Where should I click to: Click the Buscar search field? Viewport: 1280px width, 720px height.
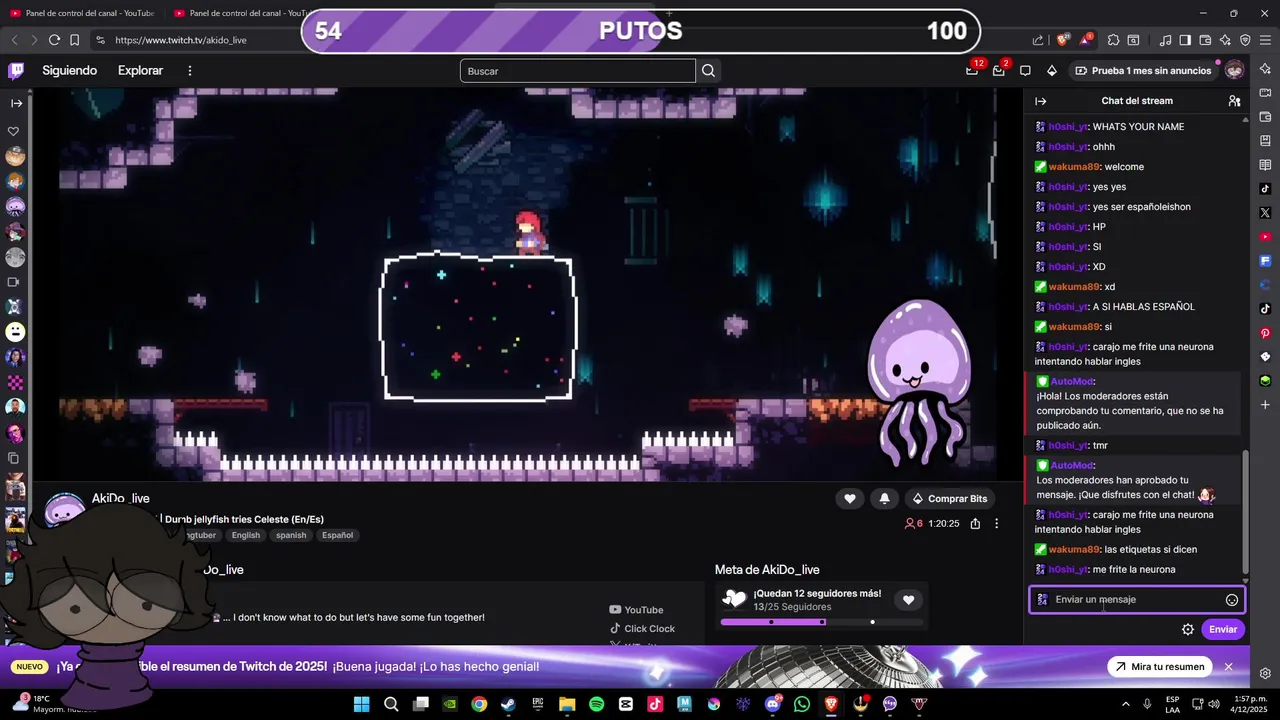(577, 71)
